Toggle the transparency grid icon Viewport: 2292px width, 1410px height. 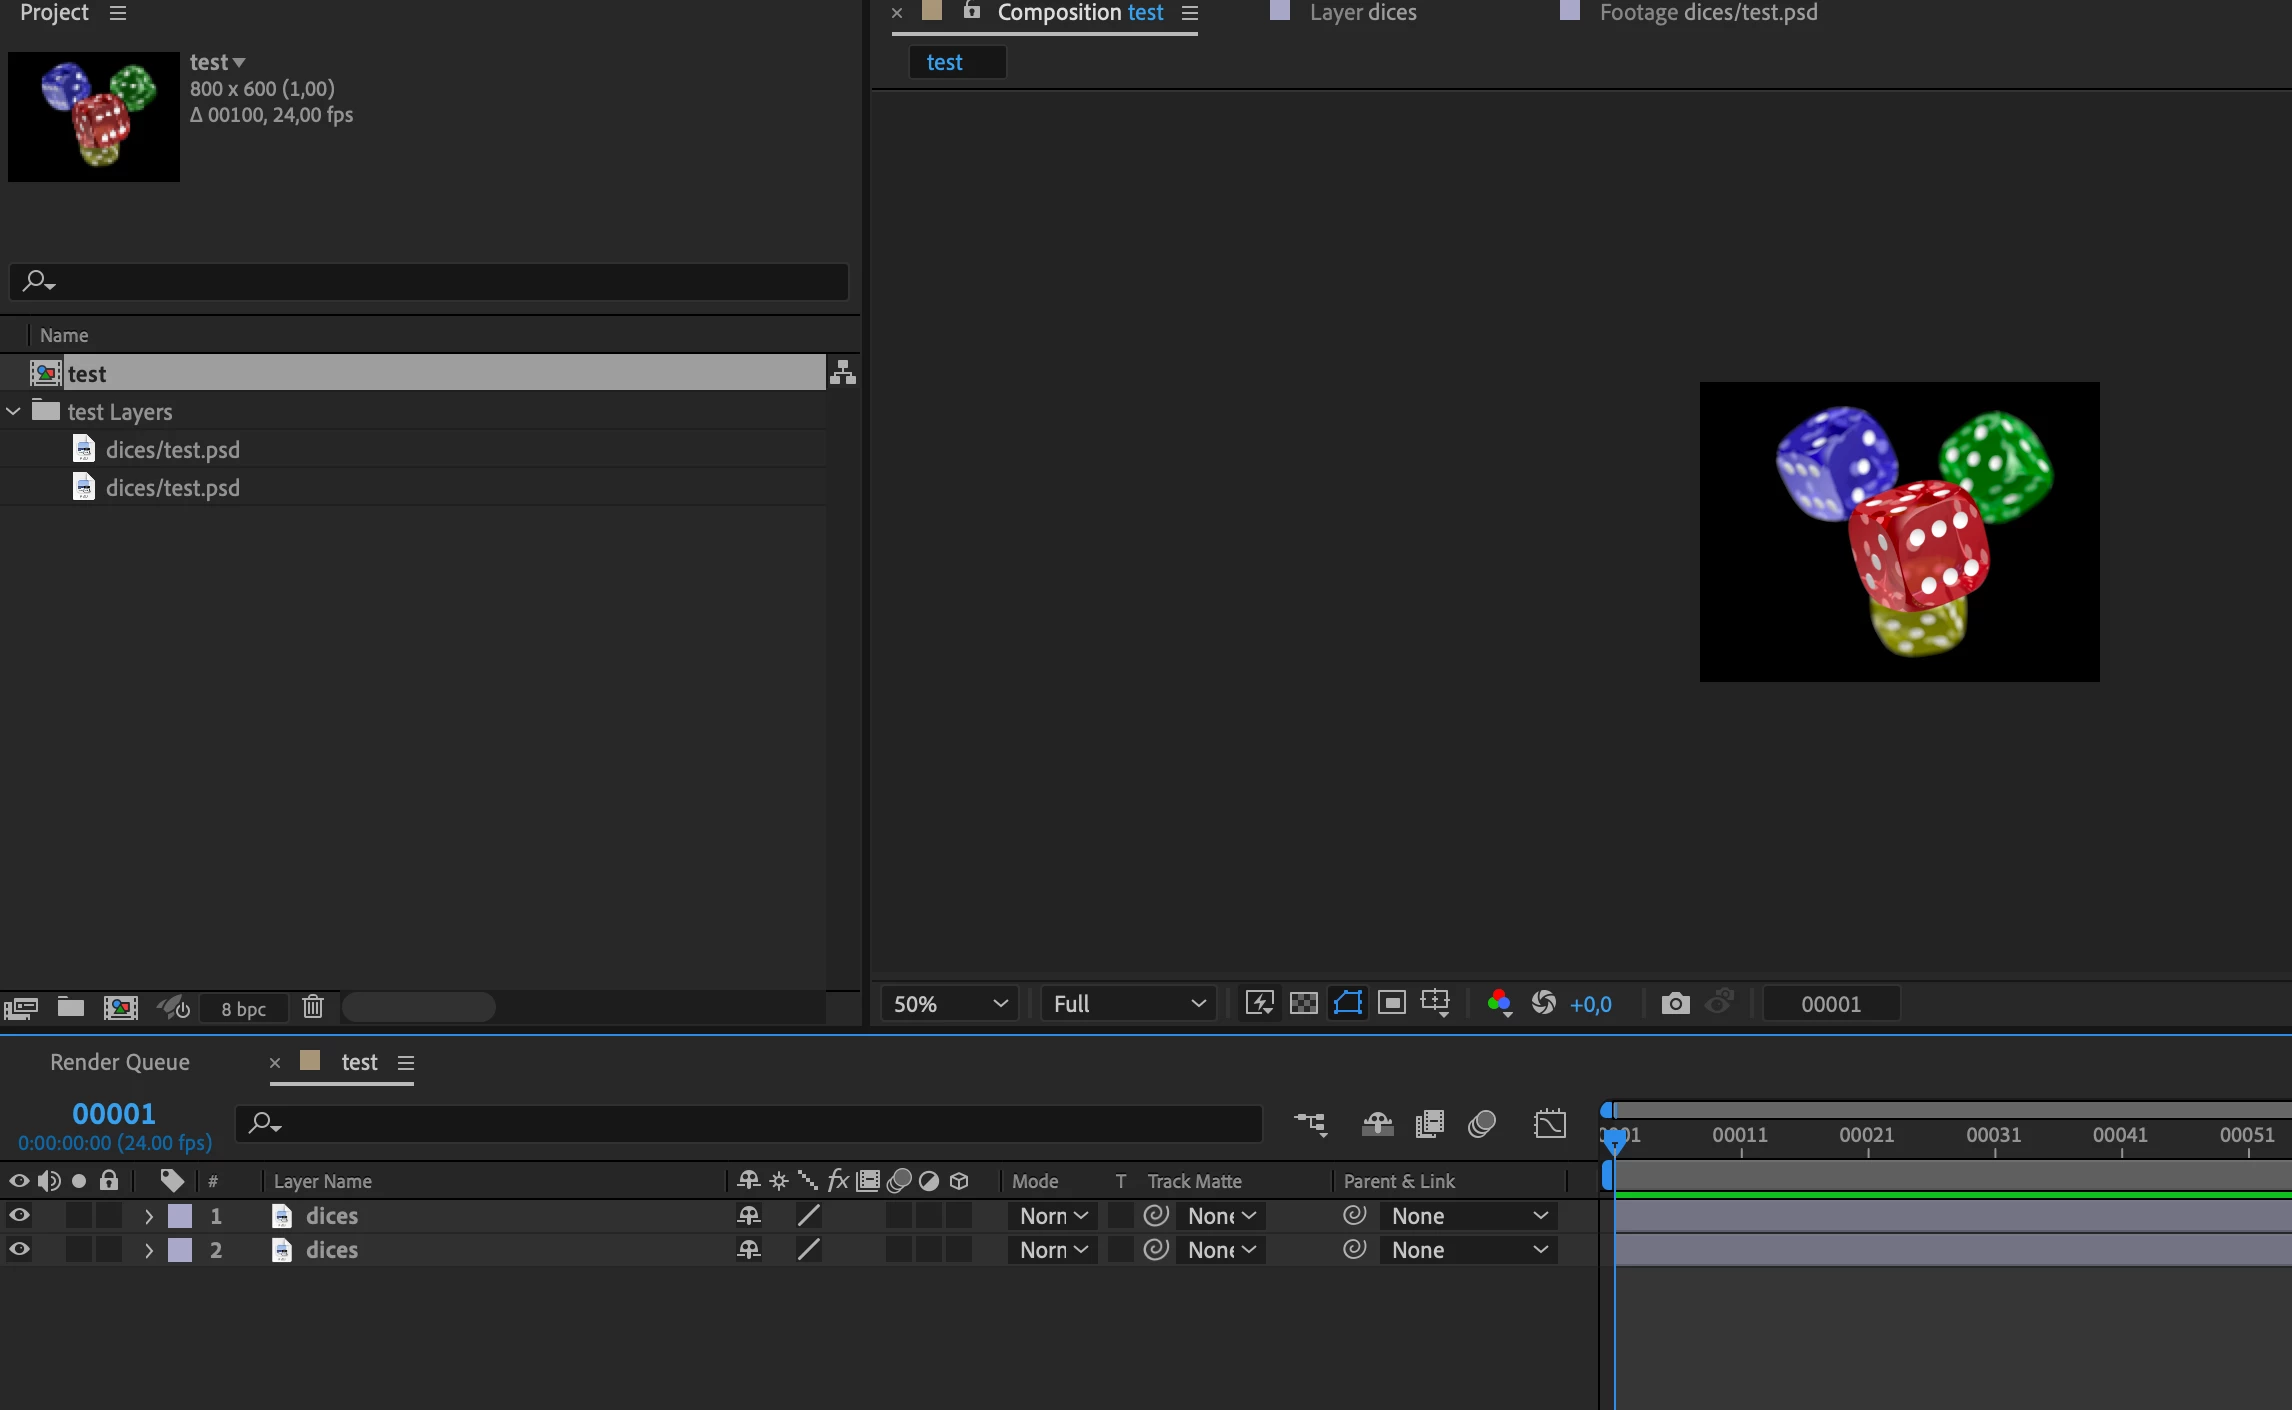1303,1003
